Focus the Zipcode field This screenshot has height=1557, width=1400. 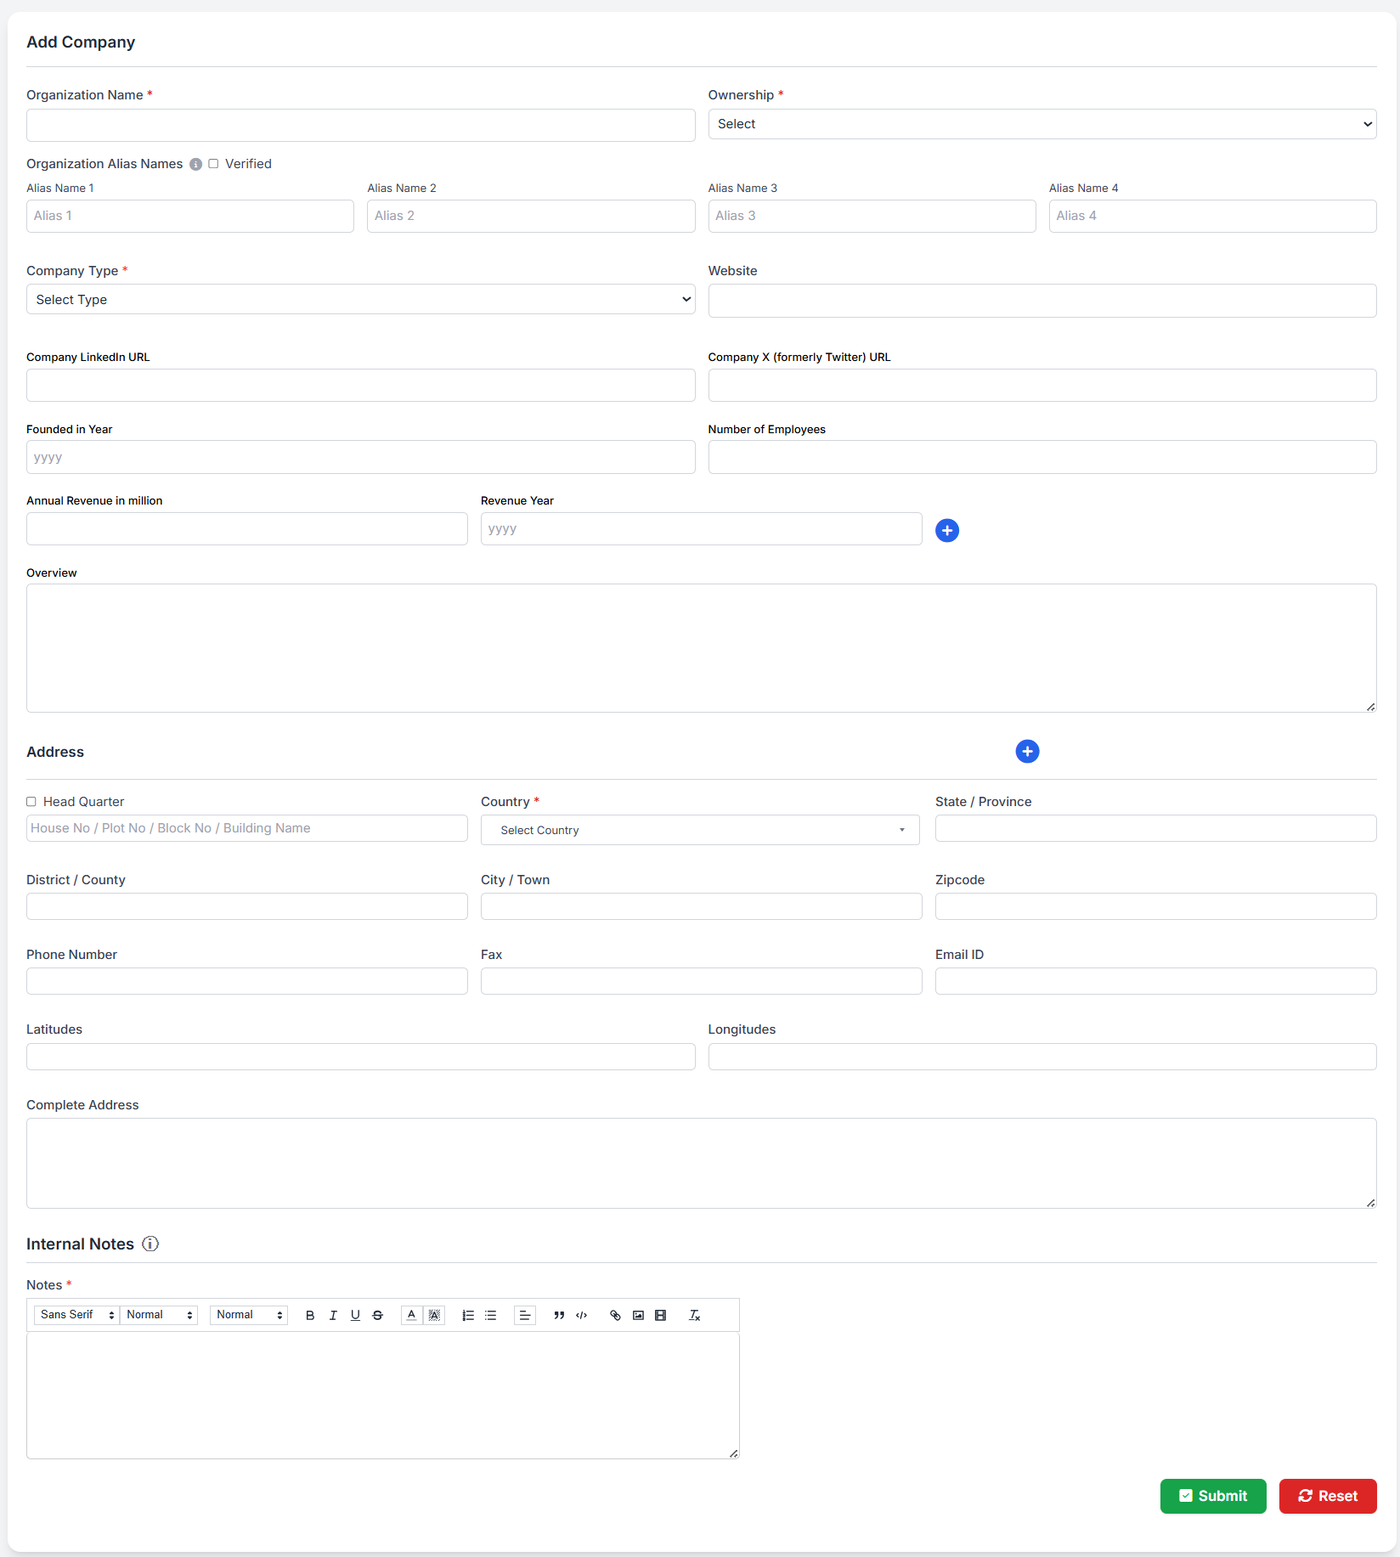1156,906
